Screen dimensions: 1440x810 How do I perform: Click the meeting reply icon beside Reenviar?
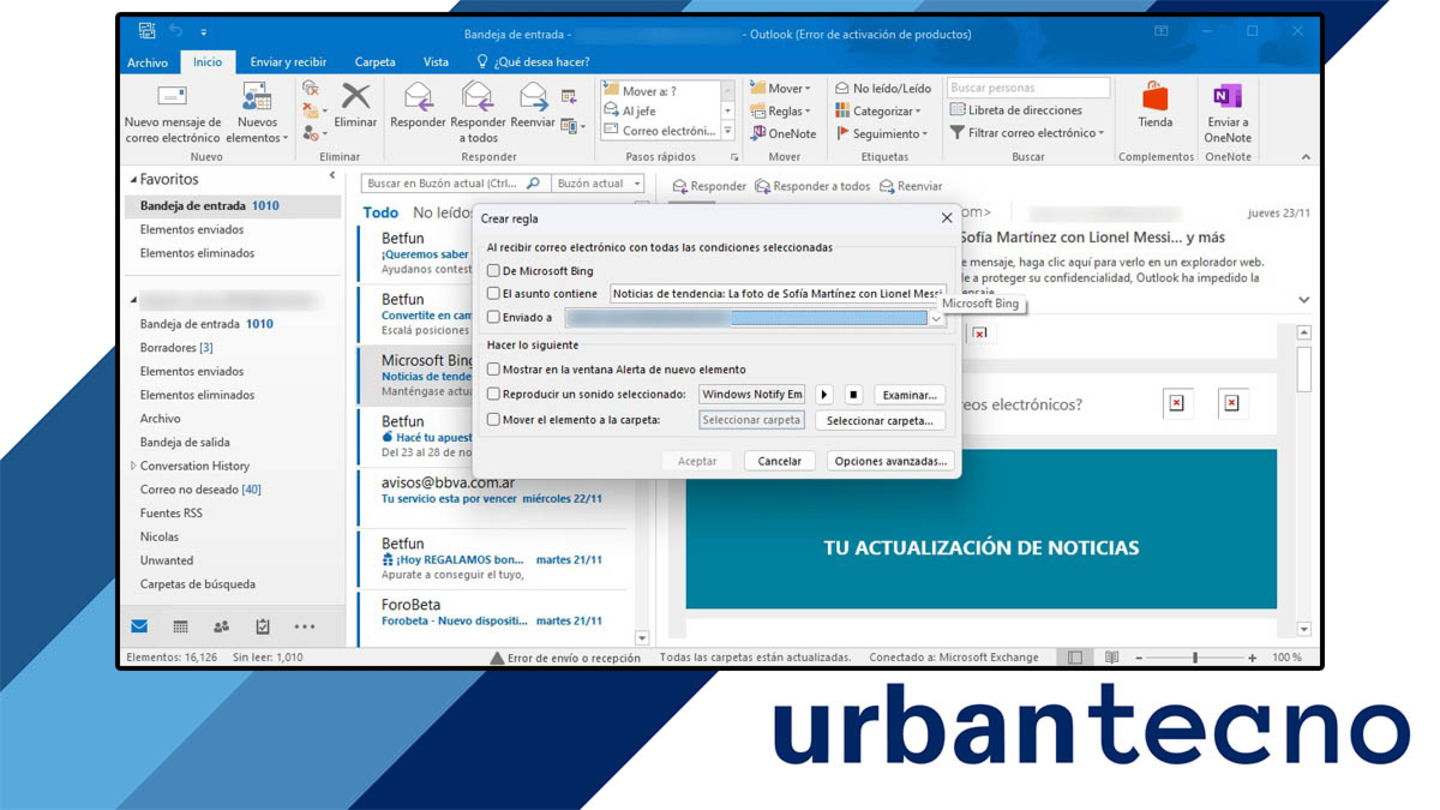(568, 97)
